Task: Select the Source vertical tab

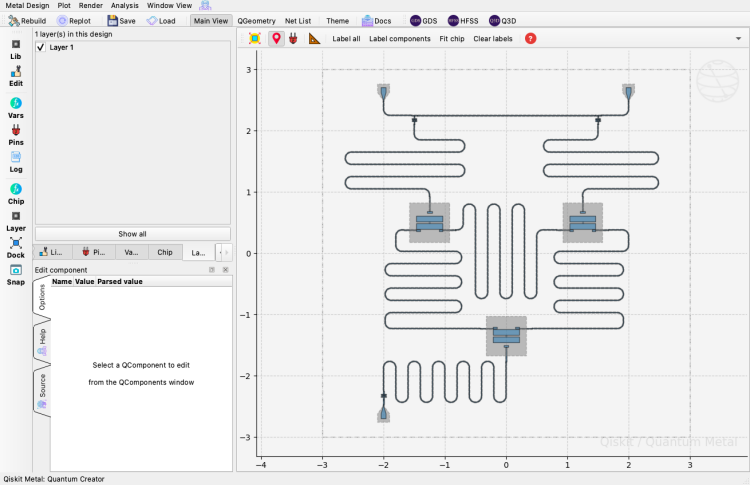Action: click(42, 390)
